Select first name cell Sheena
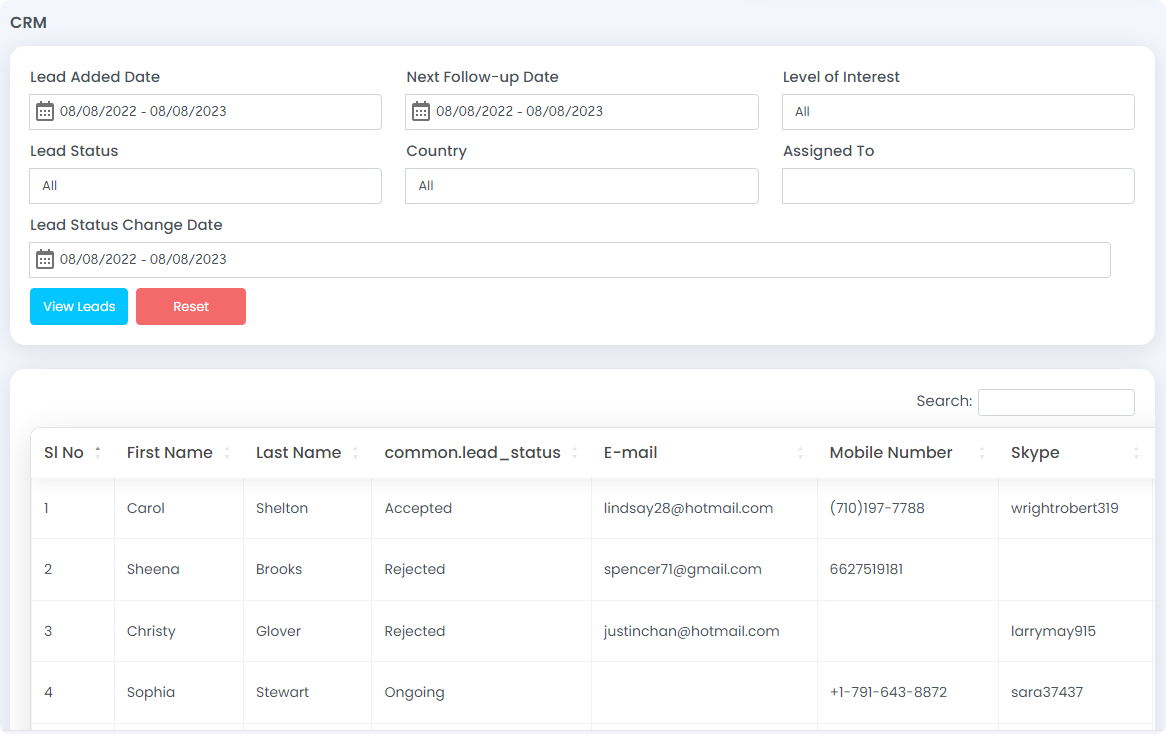 153,569
